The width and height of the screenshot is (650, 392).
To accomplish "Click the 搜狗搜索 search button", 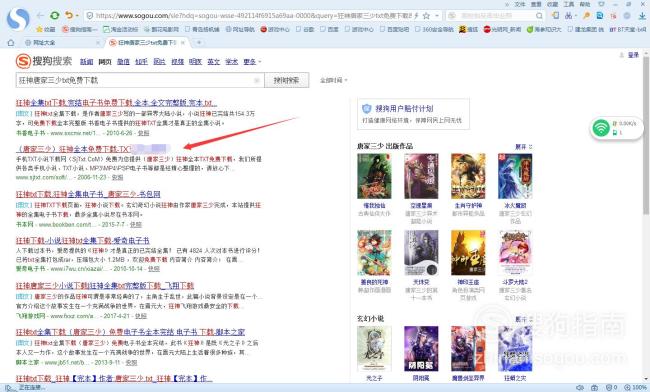I will click(286, 80).
